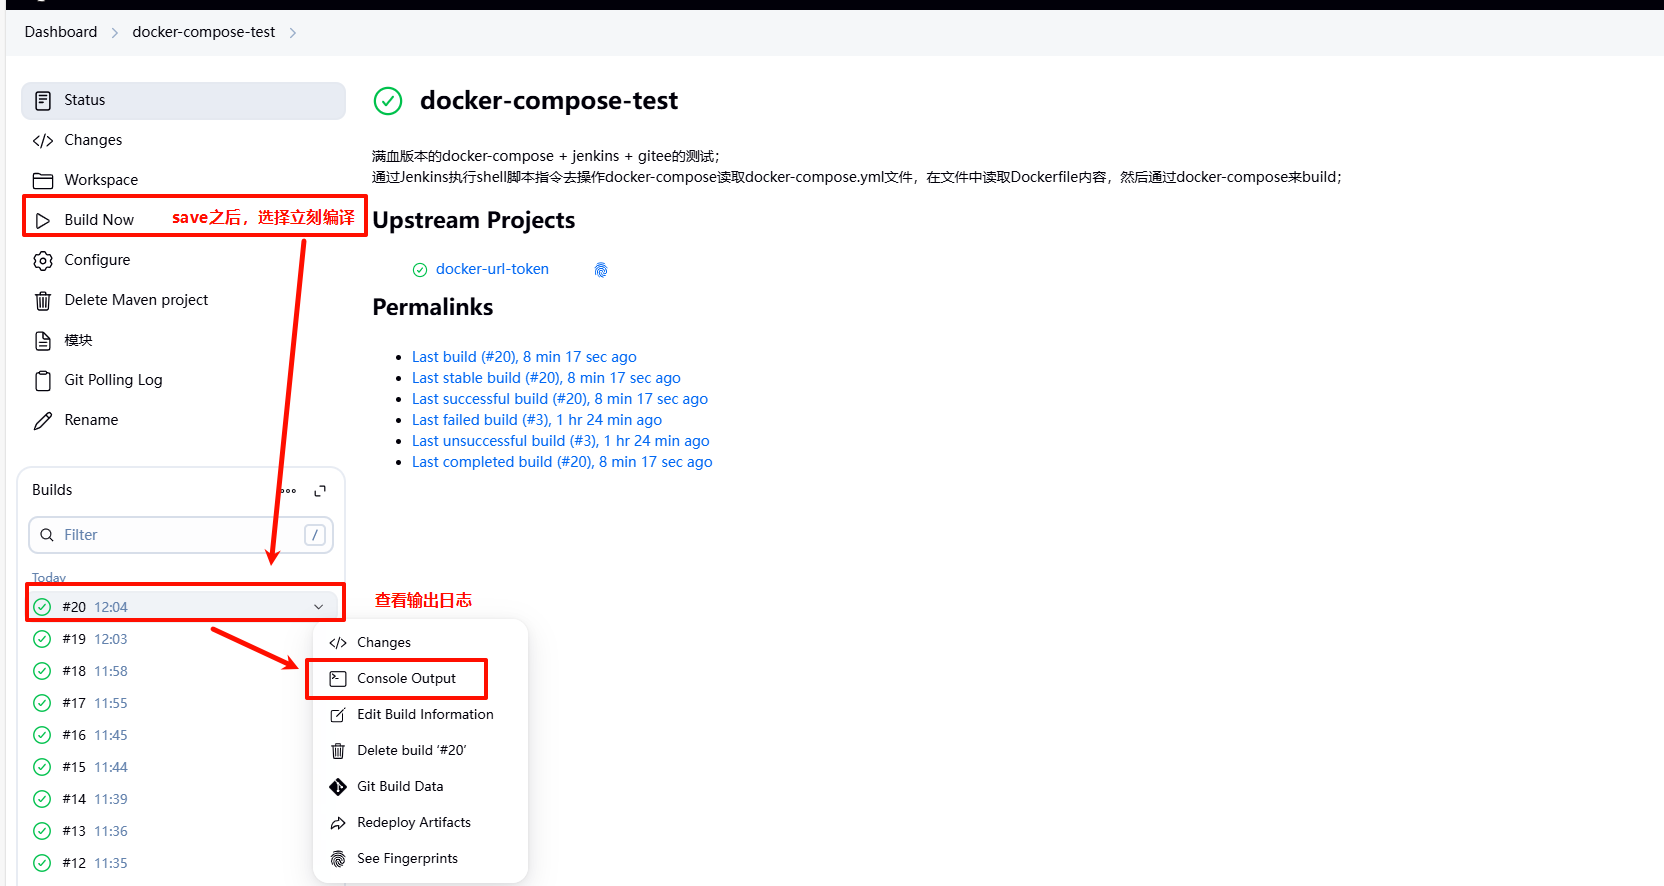Click the success status icon of build #14
The height and width of the screenshot is (886, 1664).
42,799
